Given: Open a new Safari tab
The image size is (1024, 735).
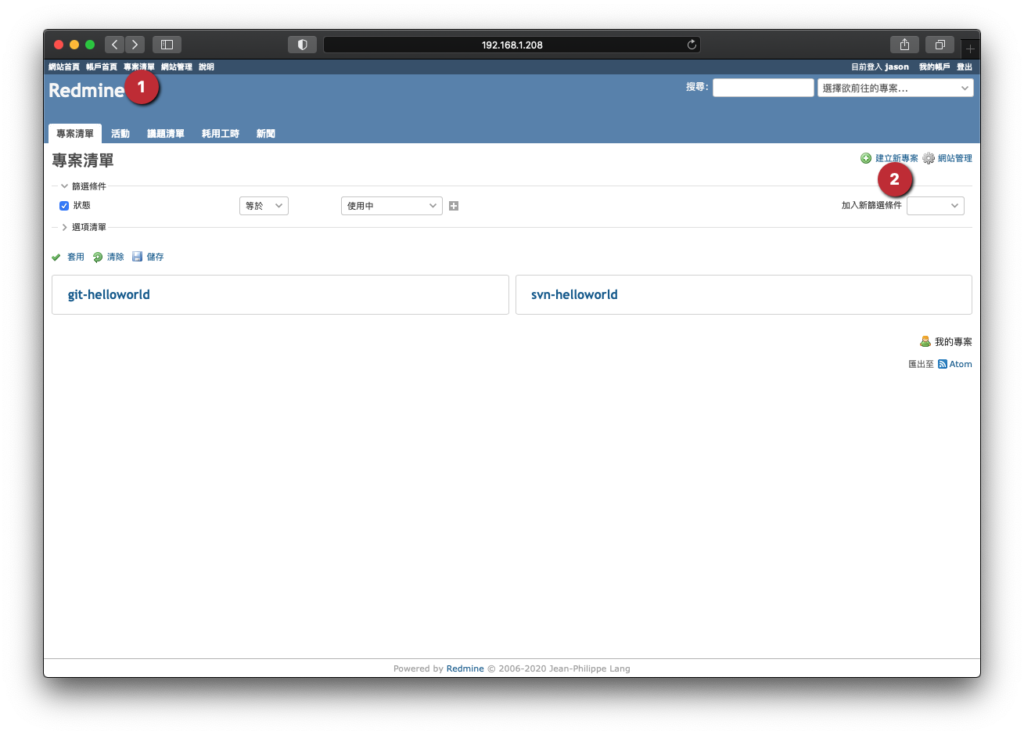Looking at the screenshot, I should (970, 48).
